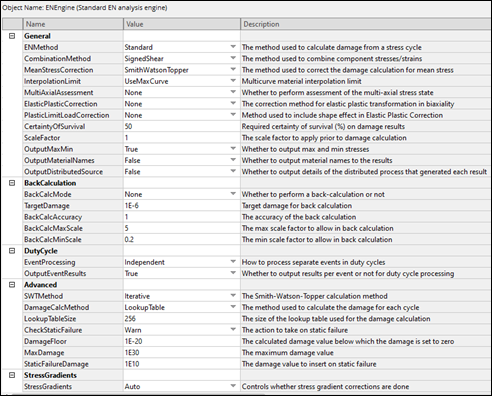Open the SWTMethod dropdown arrow
Image resolution: width=492 pixels, height=396 pixels.
[233, 296]
